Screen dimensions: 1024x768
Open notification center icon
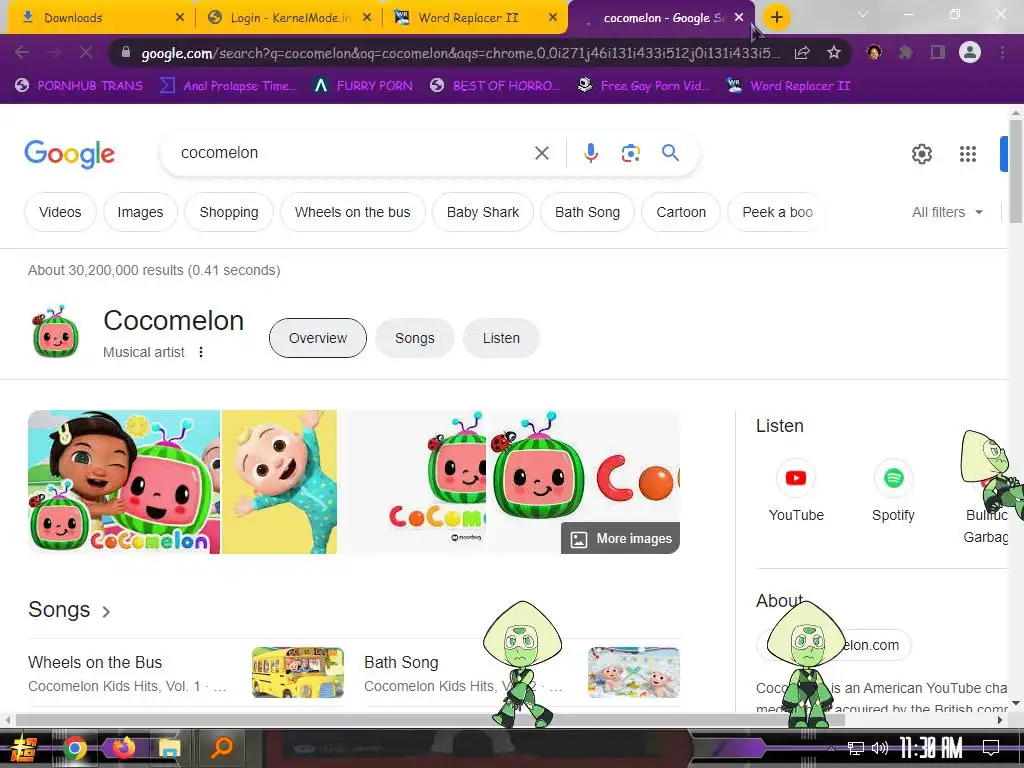tap(991, 748)
